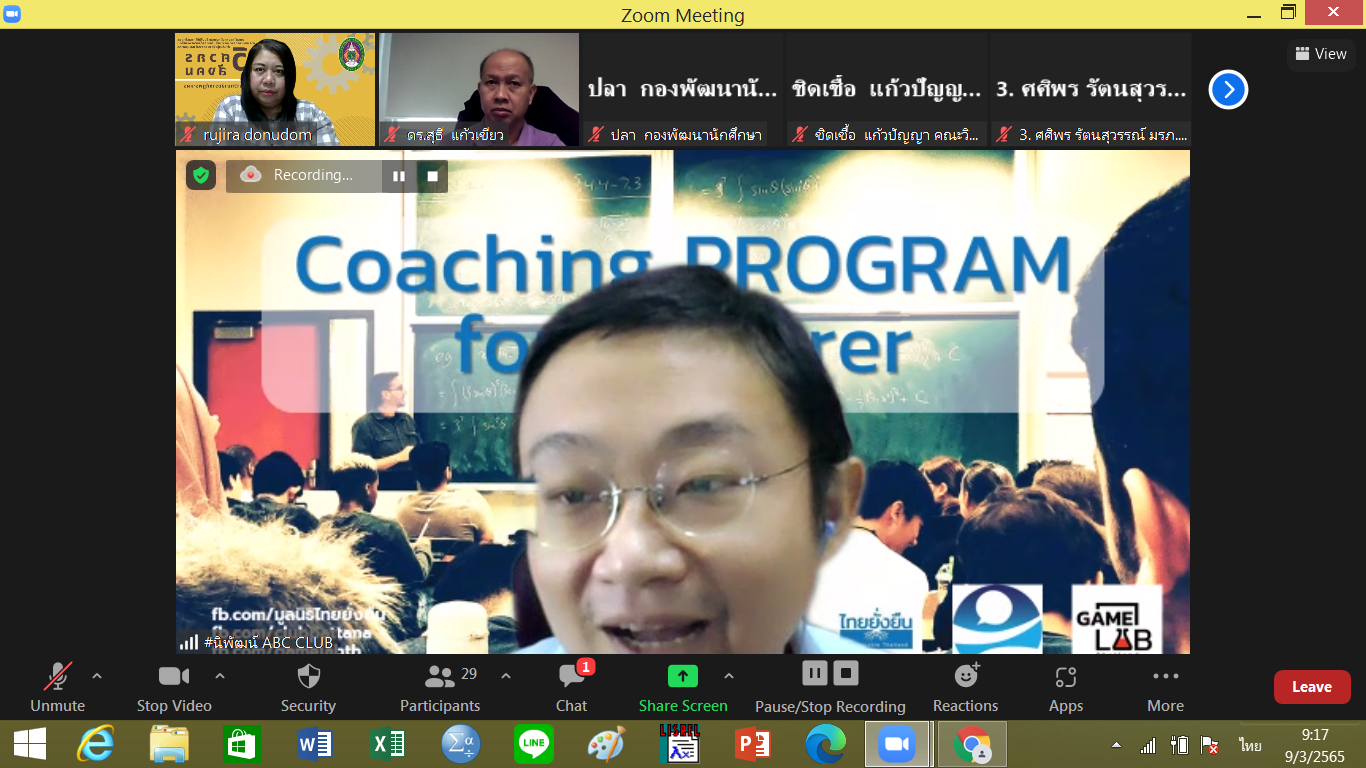1366x768 pixels.
Task: Open the LISREL taskbar icon
Action: pos(679,743)
